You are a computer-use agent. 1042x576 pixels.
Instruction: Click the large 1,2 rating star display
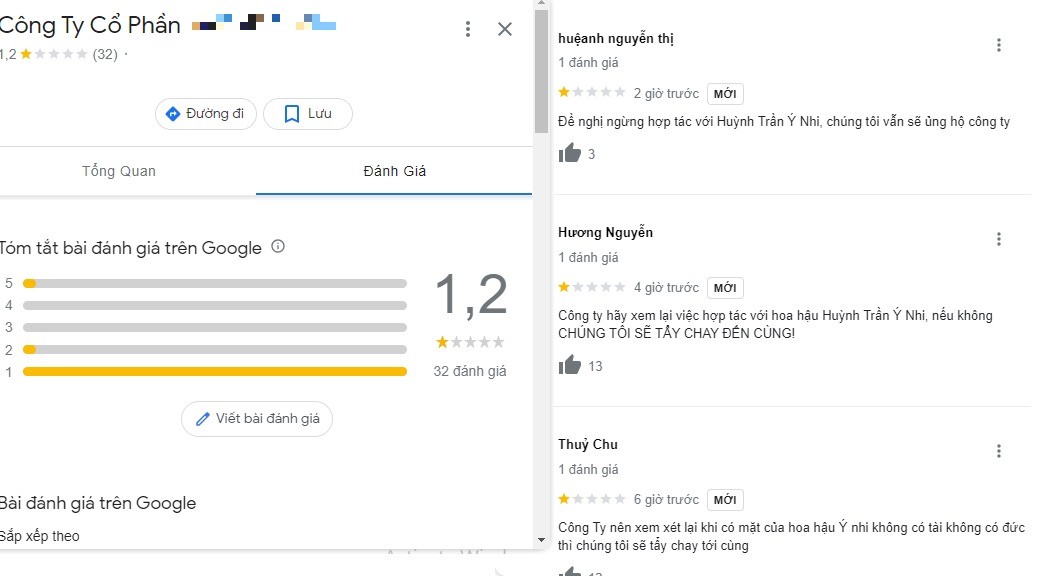click(x=470, y=341)
